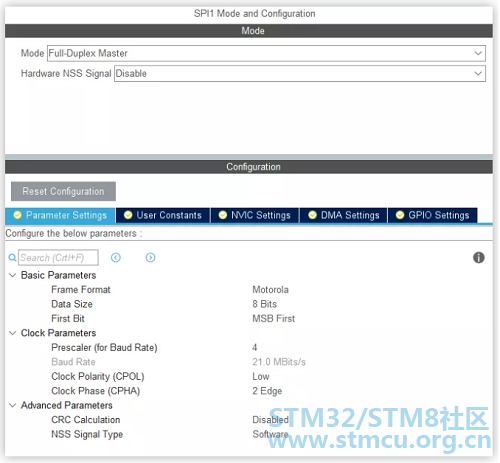Focus the Search (Ctrl+F) field

[58, 258]
